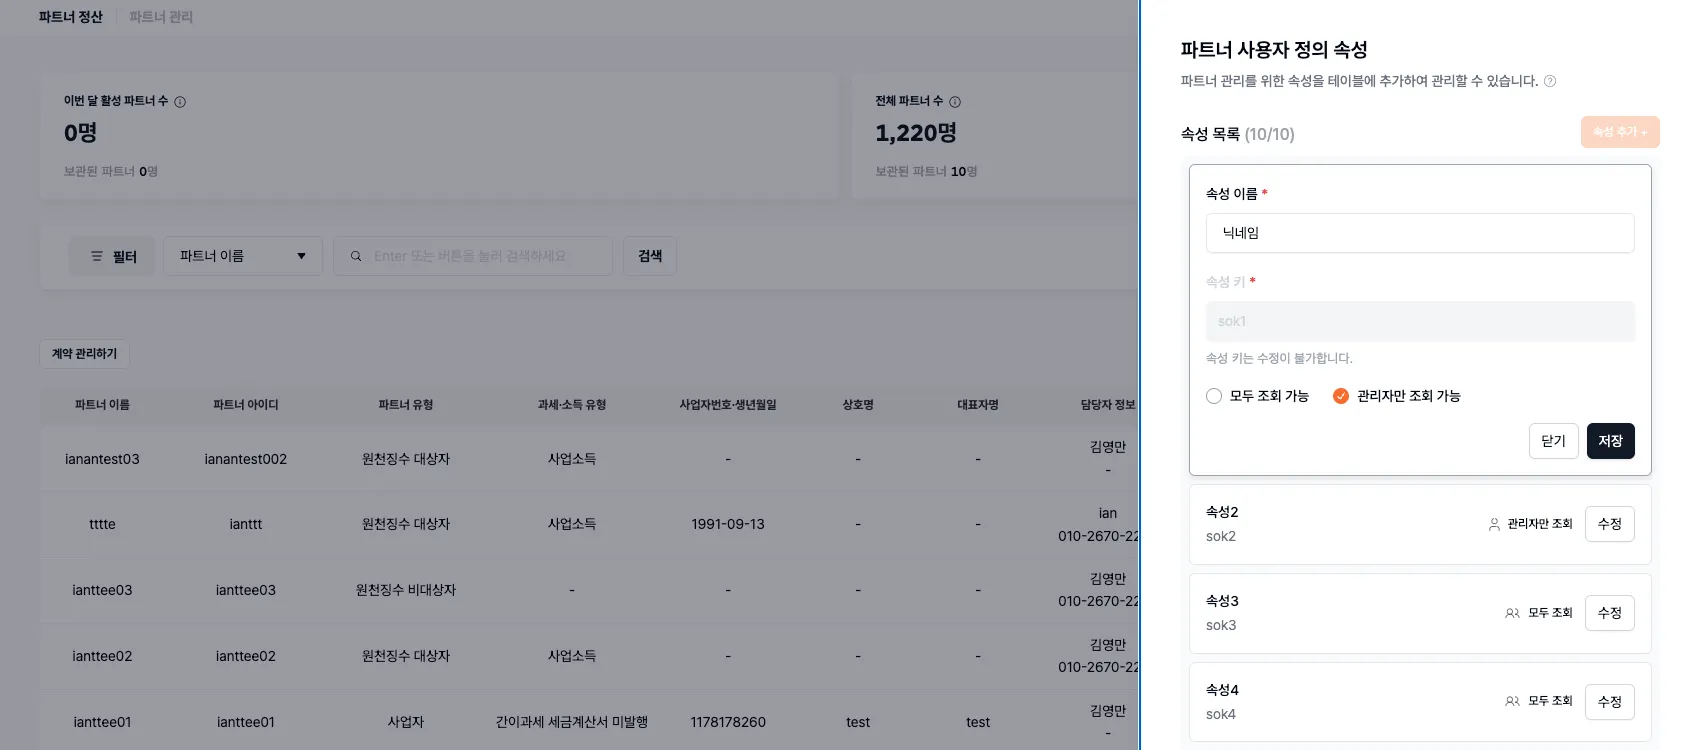Click the 계약 관리하기 button
This screenshot has width=1693, height=750.
[85, 353]
